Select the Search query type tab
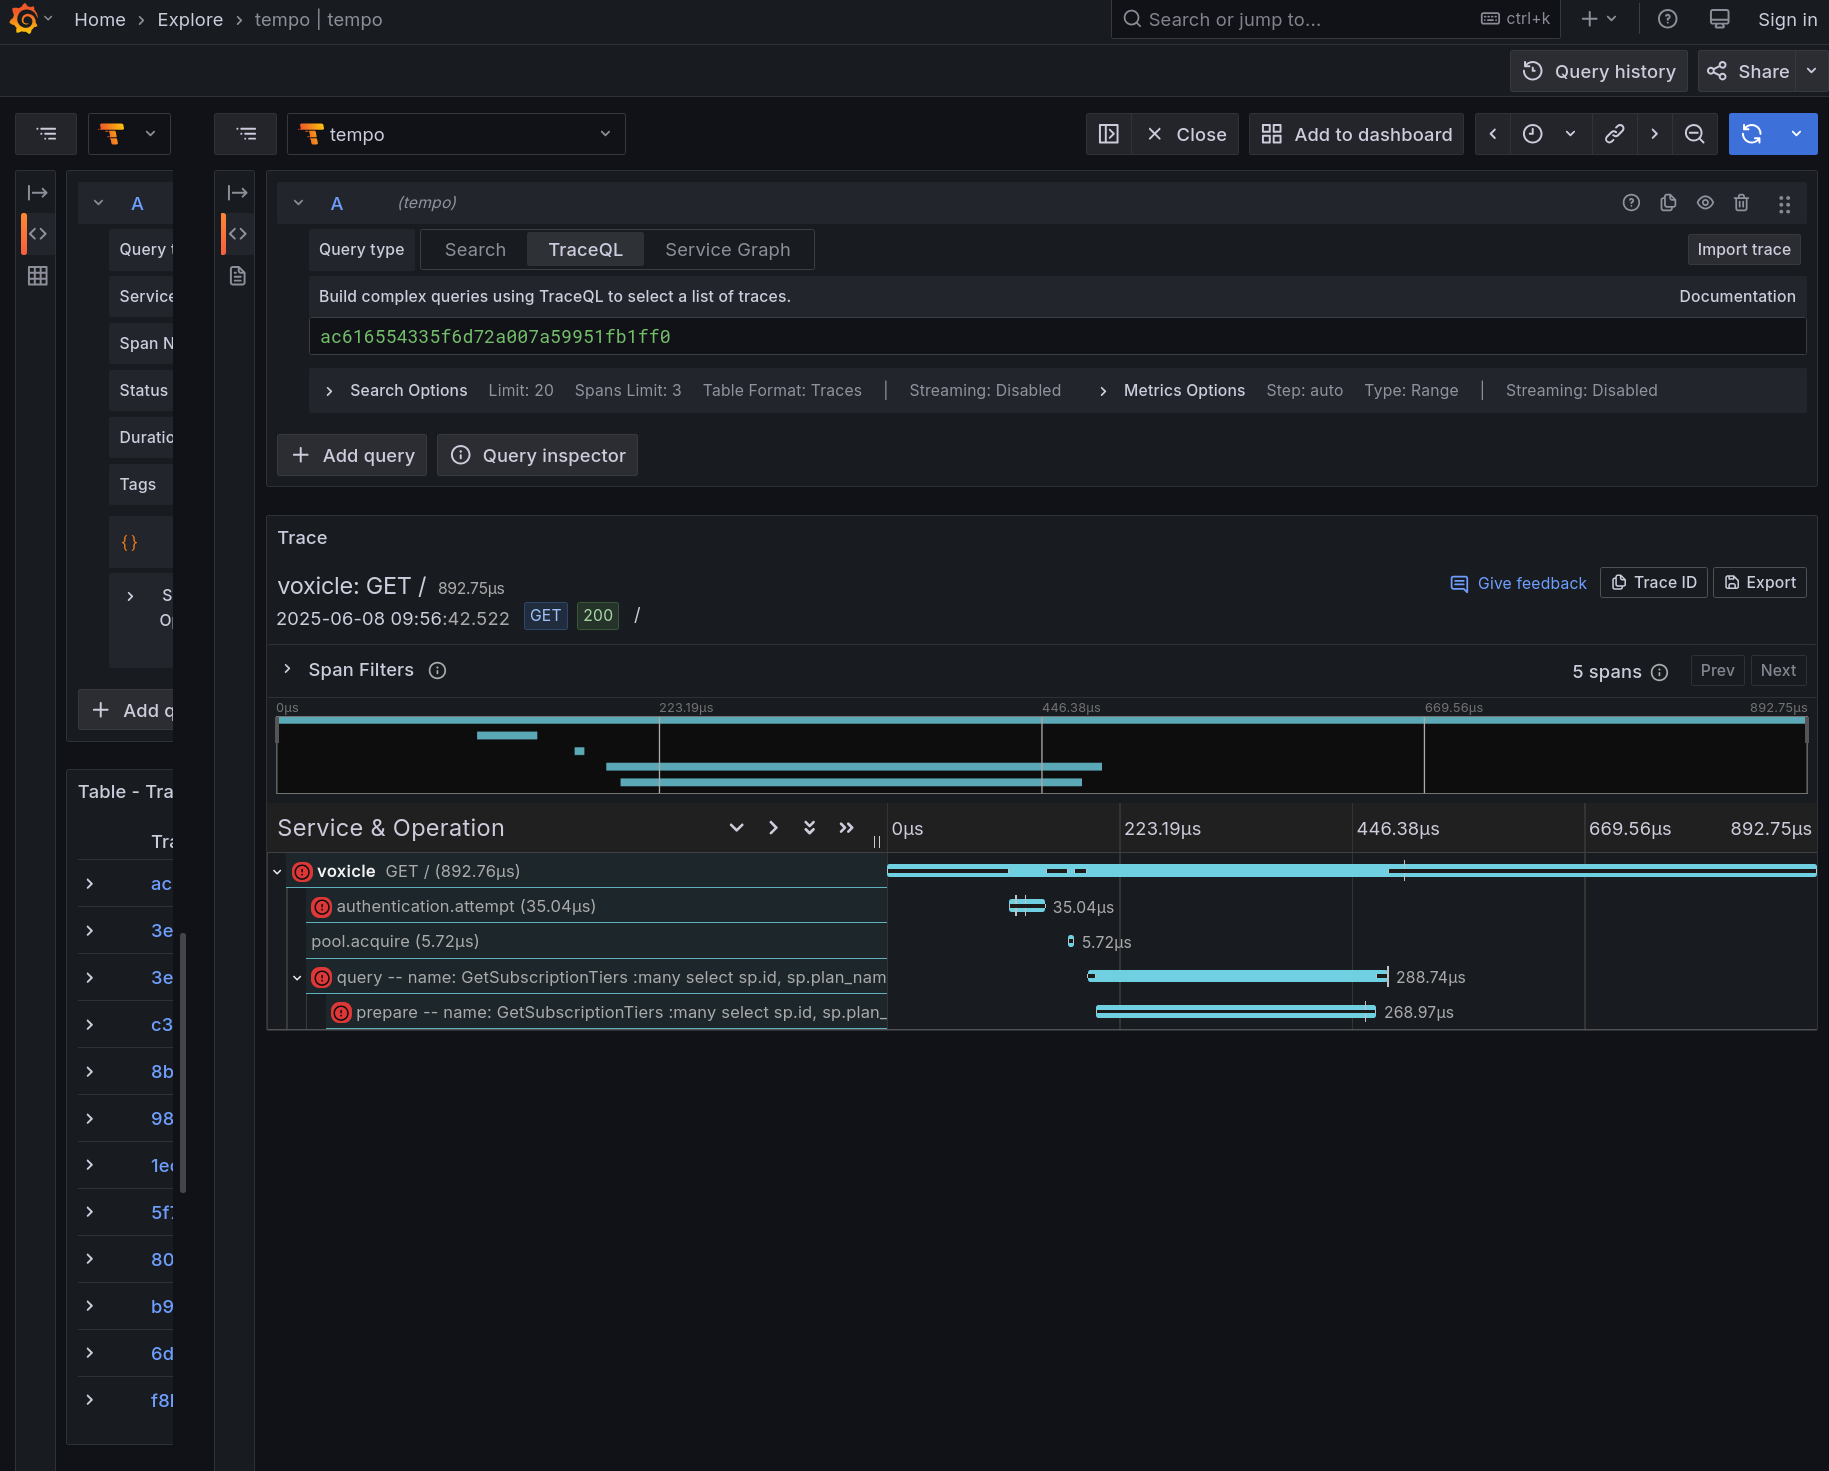 click(x=475, y=250)
